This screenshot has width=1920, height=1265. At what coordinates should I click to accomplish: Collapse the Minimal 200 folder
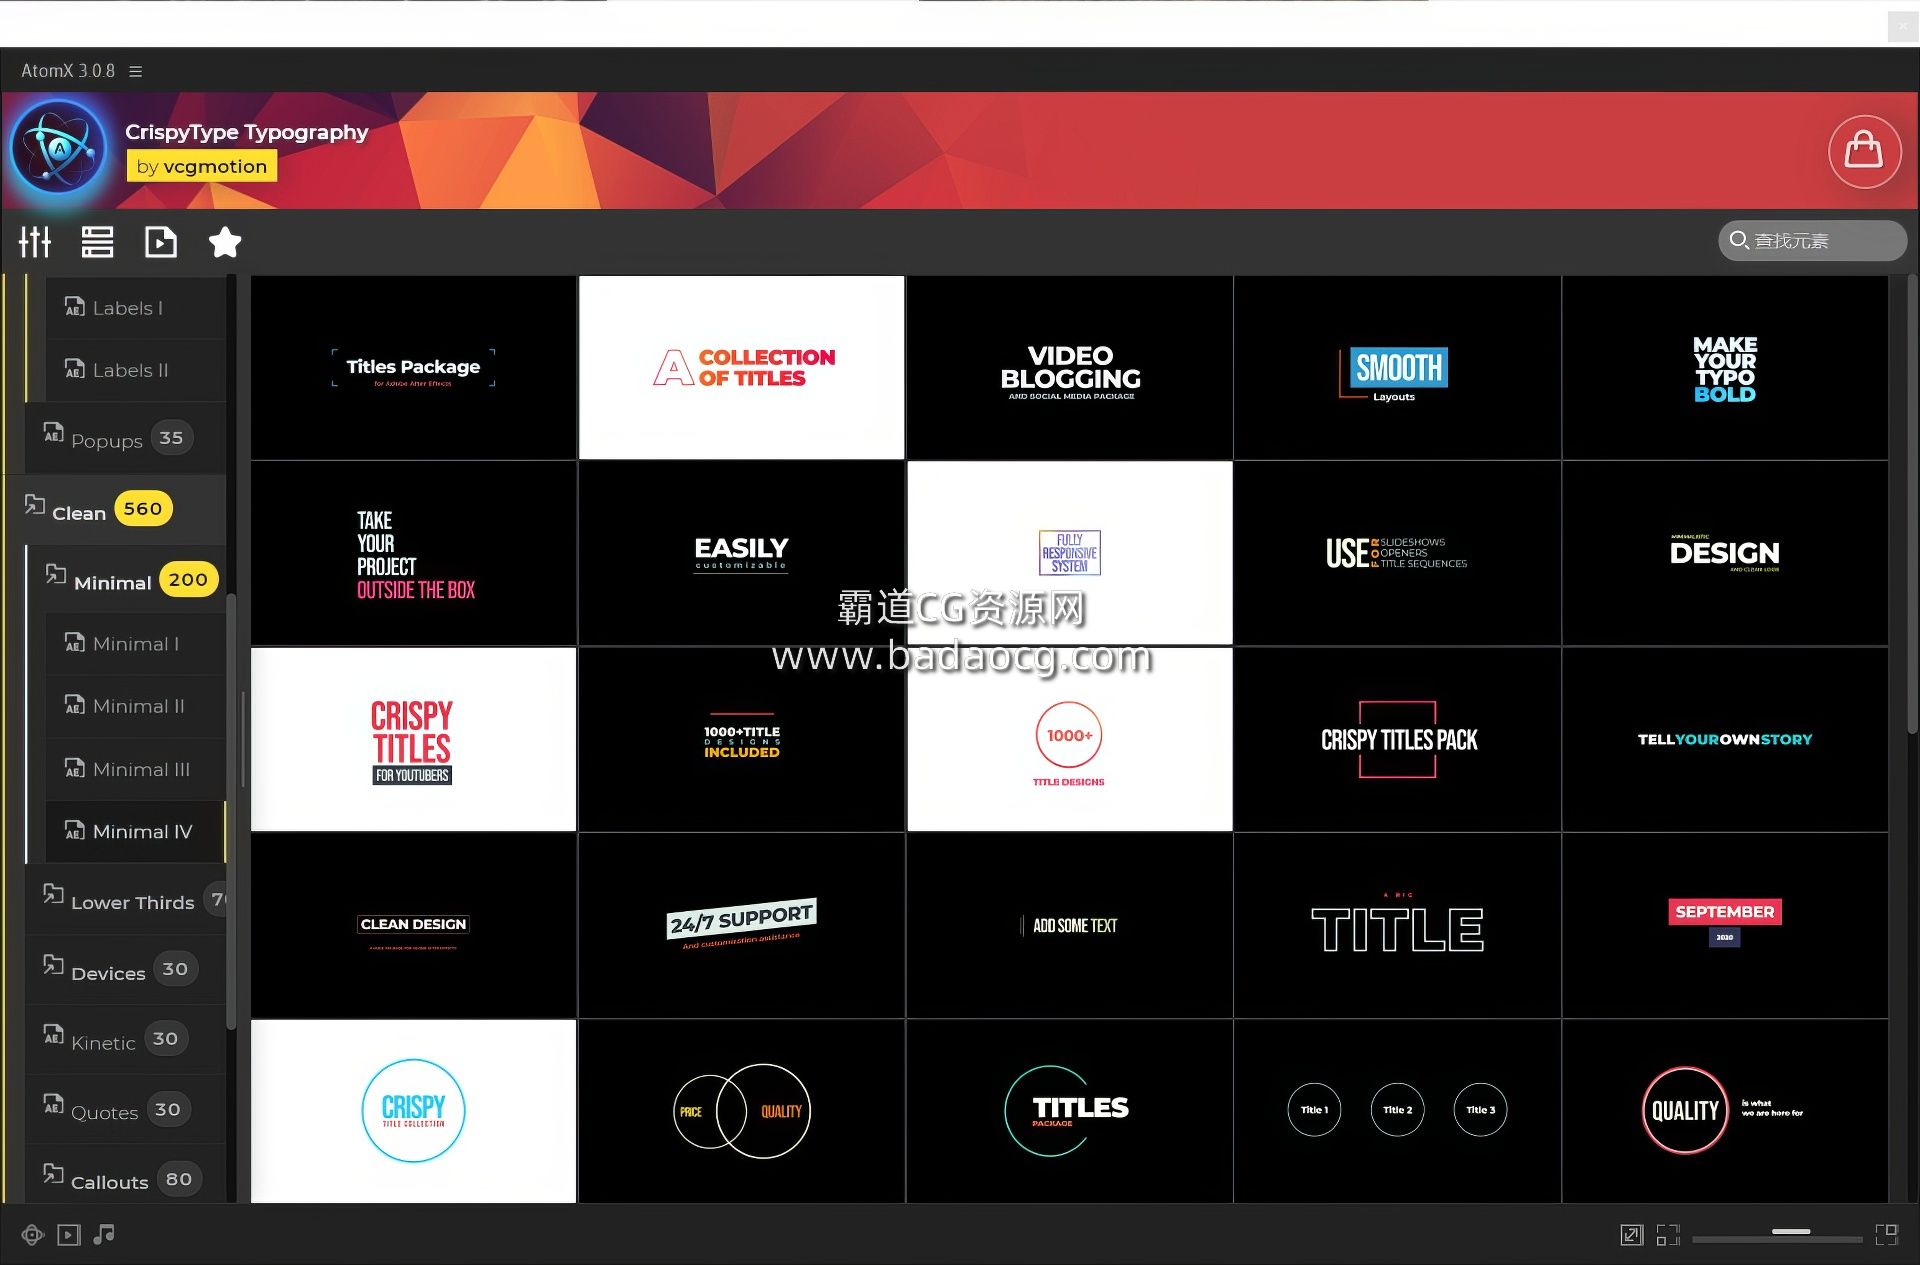pyautogui.click(x=126, y=580)
